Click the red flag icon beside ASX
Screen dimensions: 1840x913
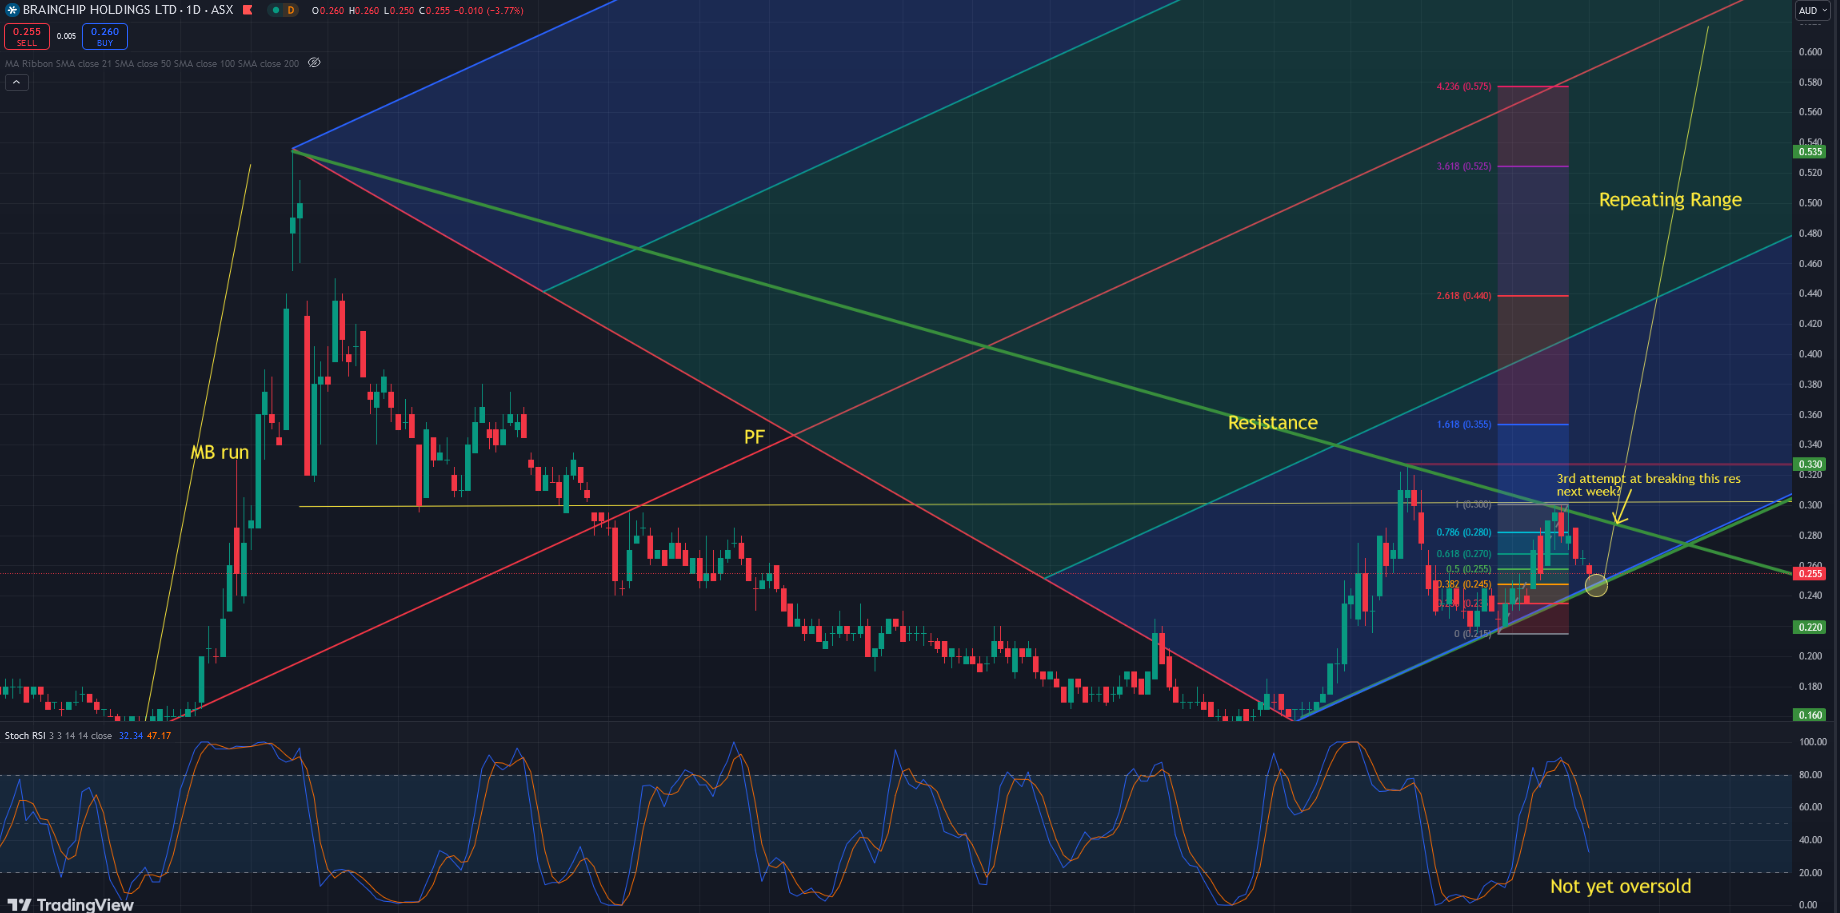pos(248,10)
